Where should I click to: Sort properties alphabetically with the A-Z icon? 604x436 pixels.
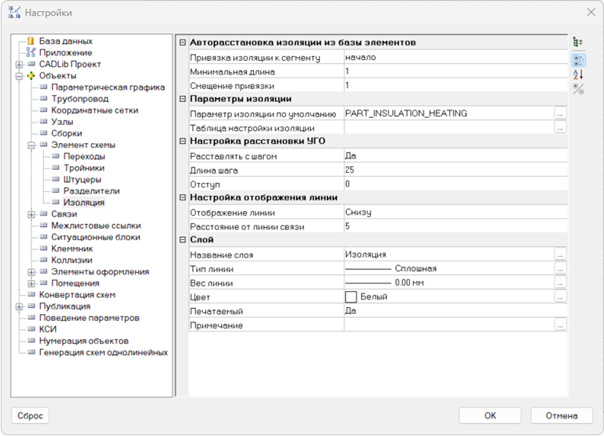[578, 74]
